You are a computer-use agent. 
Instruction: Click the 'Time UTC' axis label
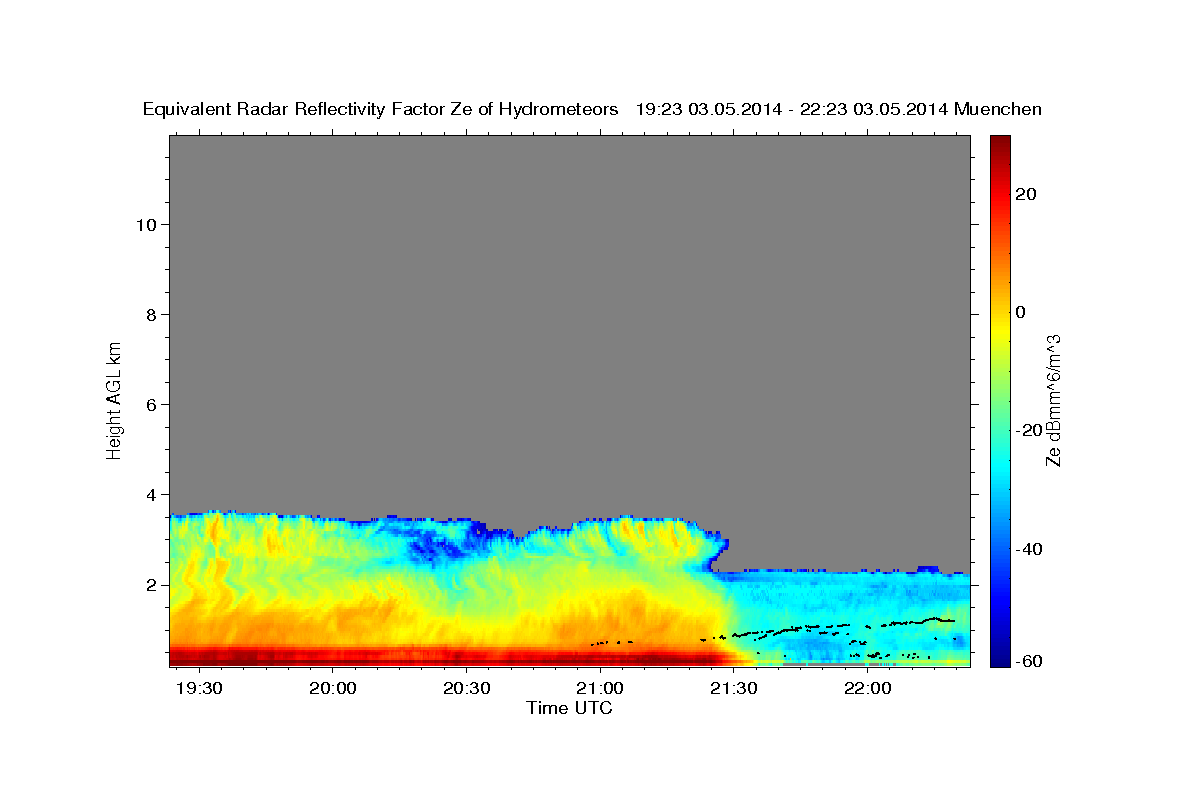pyautogui.click(x=569, y=708)
